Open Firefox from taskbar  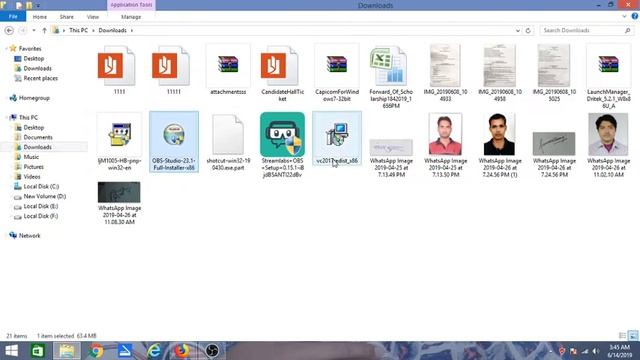pos(182,351)
